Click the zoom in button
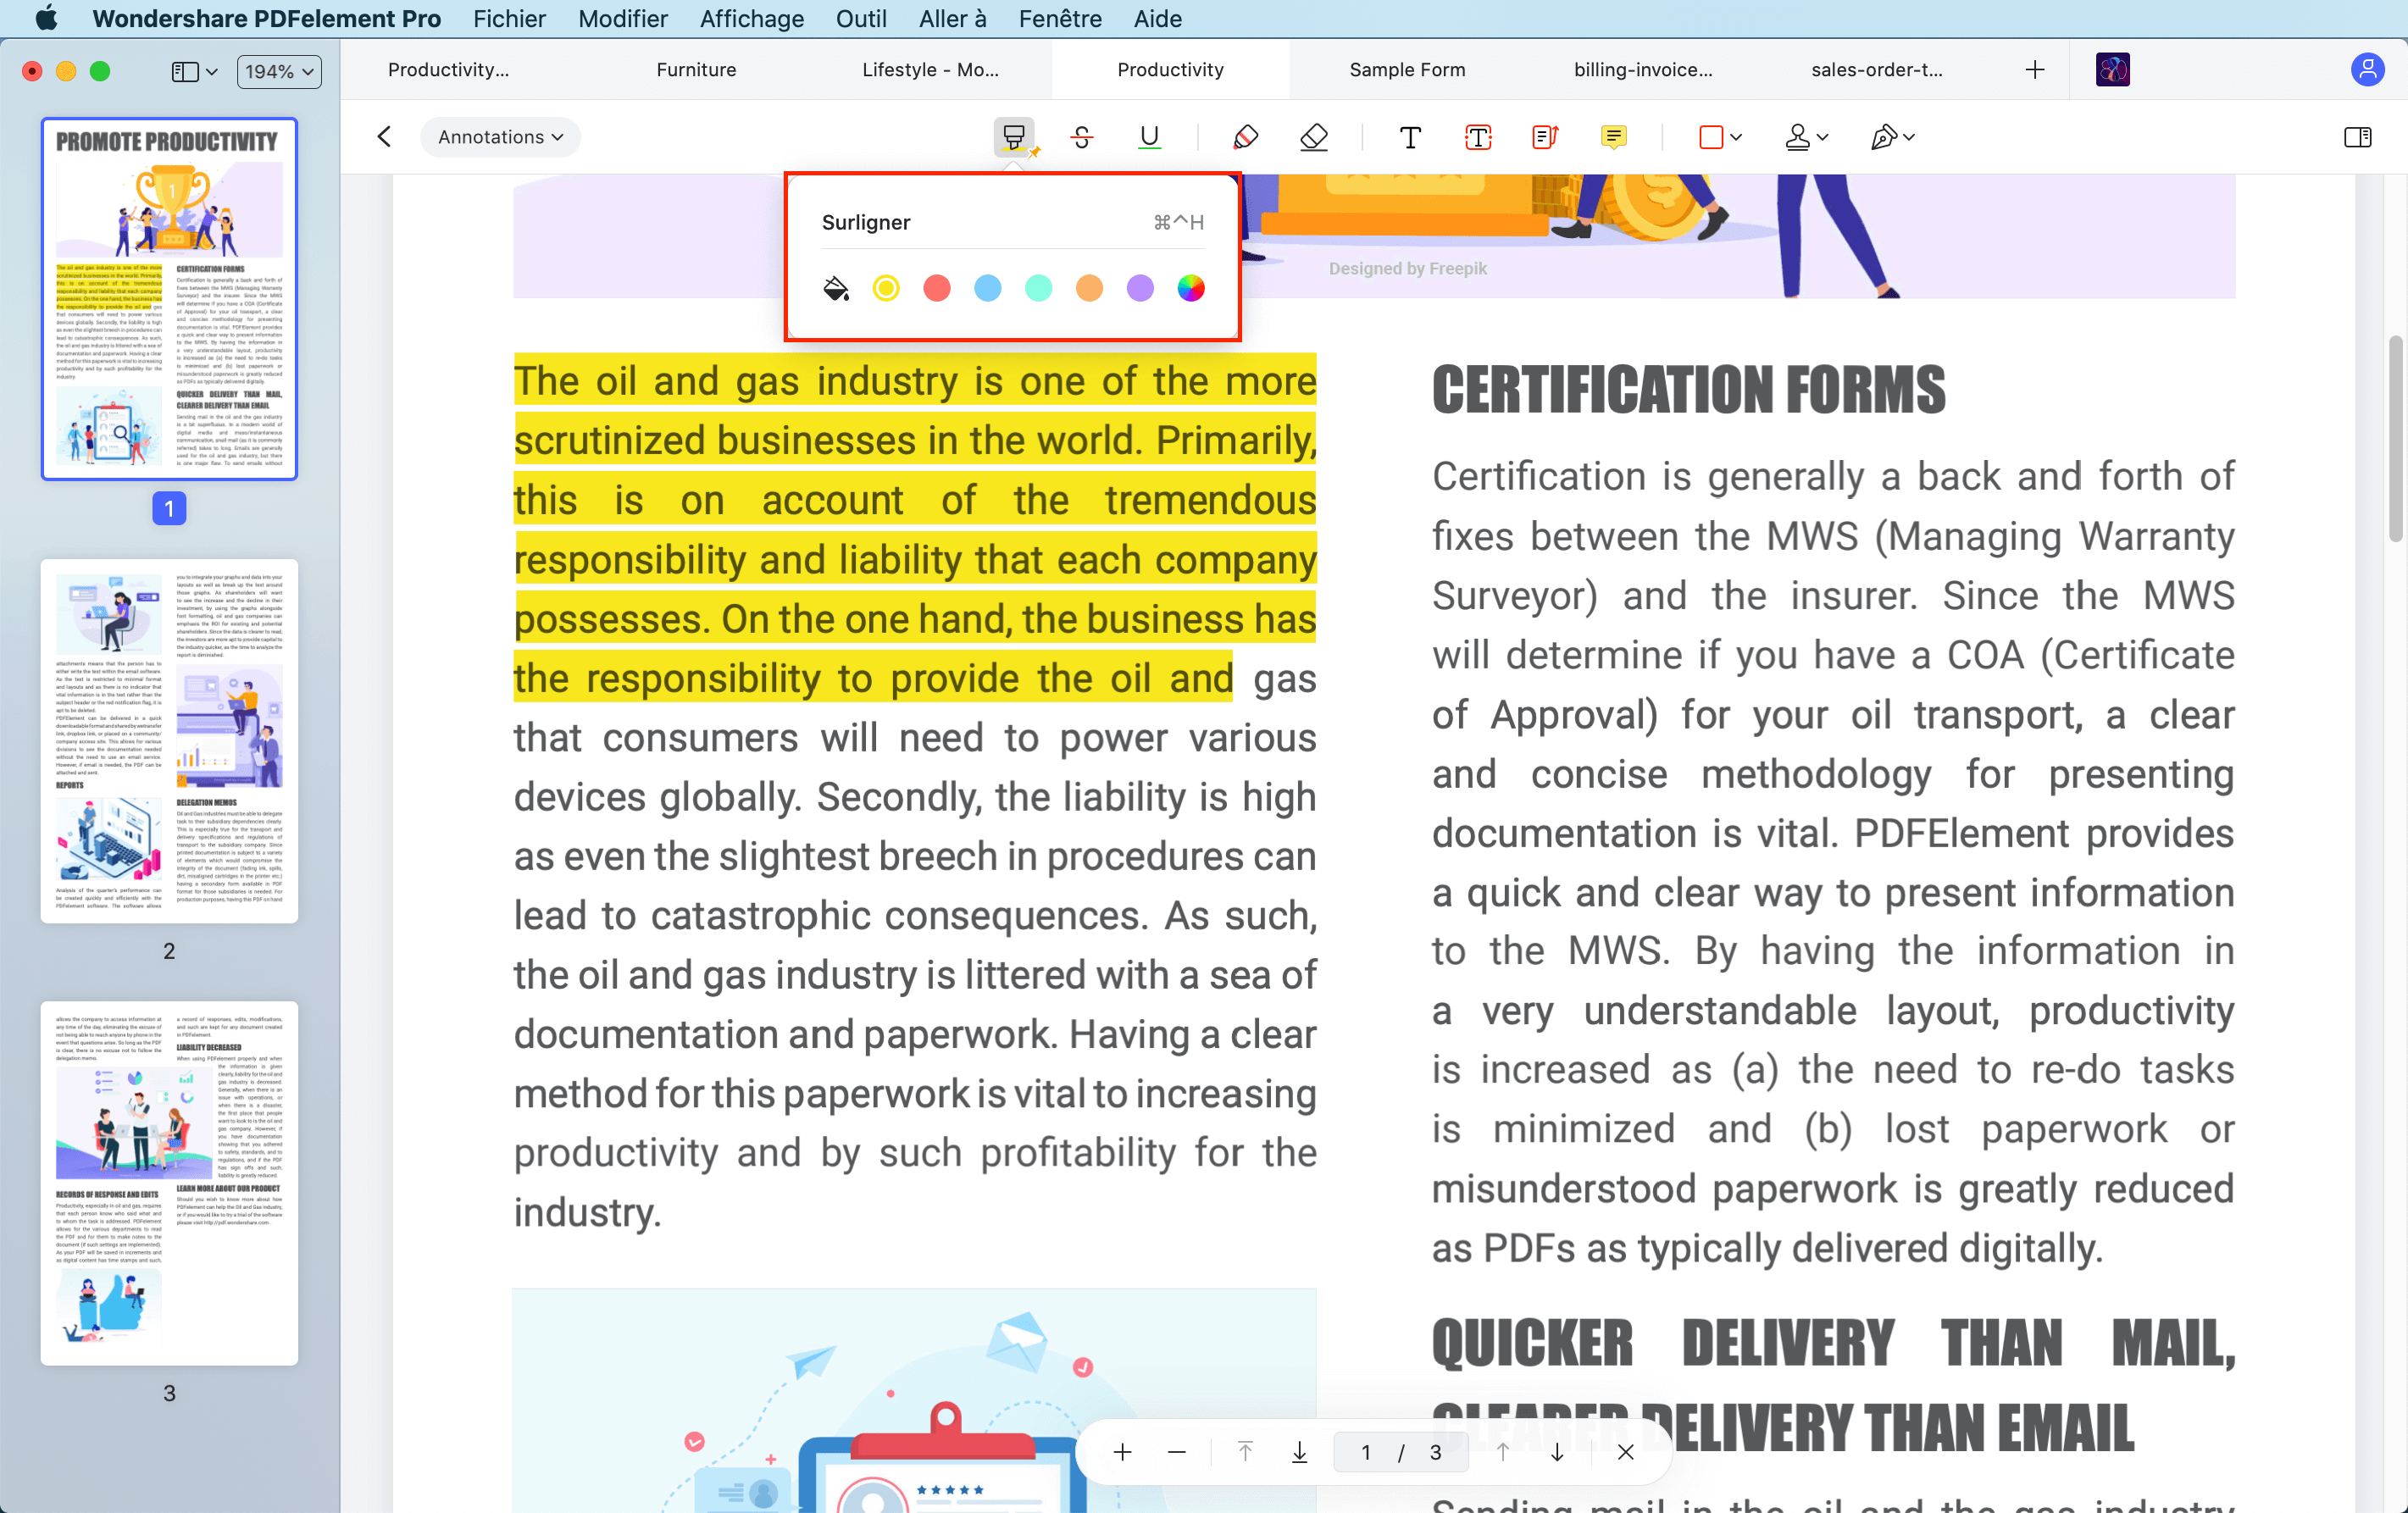The width and height of the screenshot is (2408, 1513). (1124, 1452)
